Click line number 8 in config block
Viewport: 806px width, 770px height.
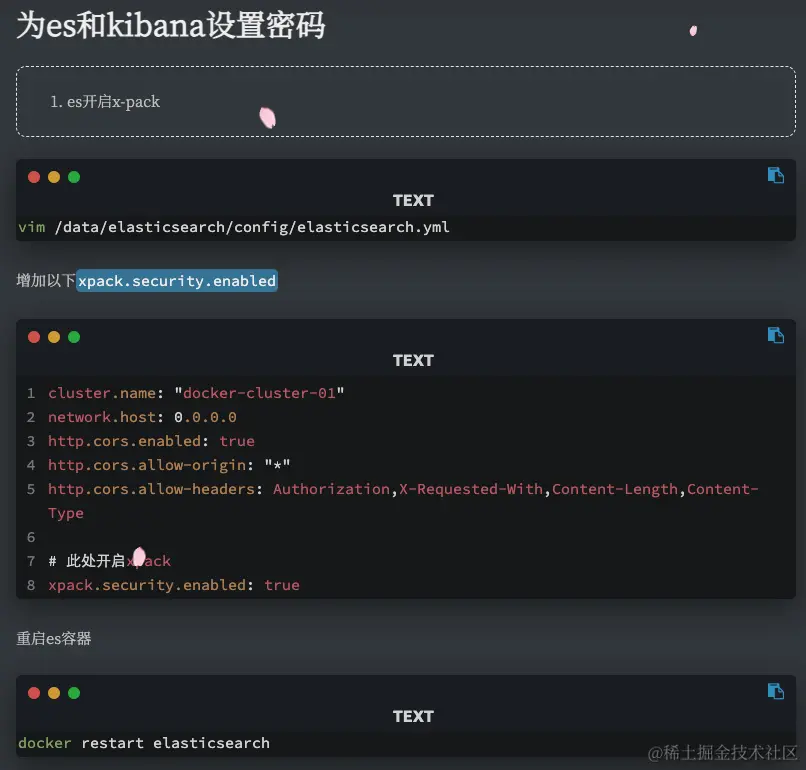click(x=31, y=585)
